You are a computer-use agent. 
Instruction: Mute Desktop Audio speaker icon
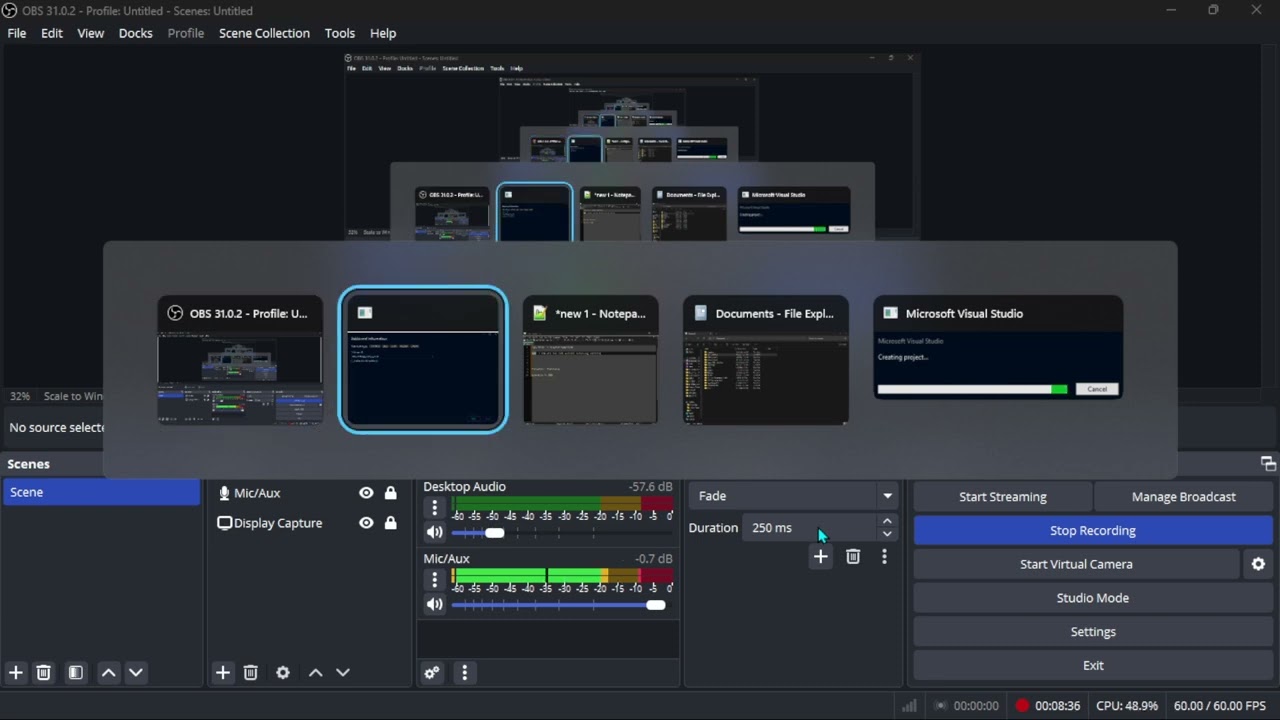tap(435, 533)
